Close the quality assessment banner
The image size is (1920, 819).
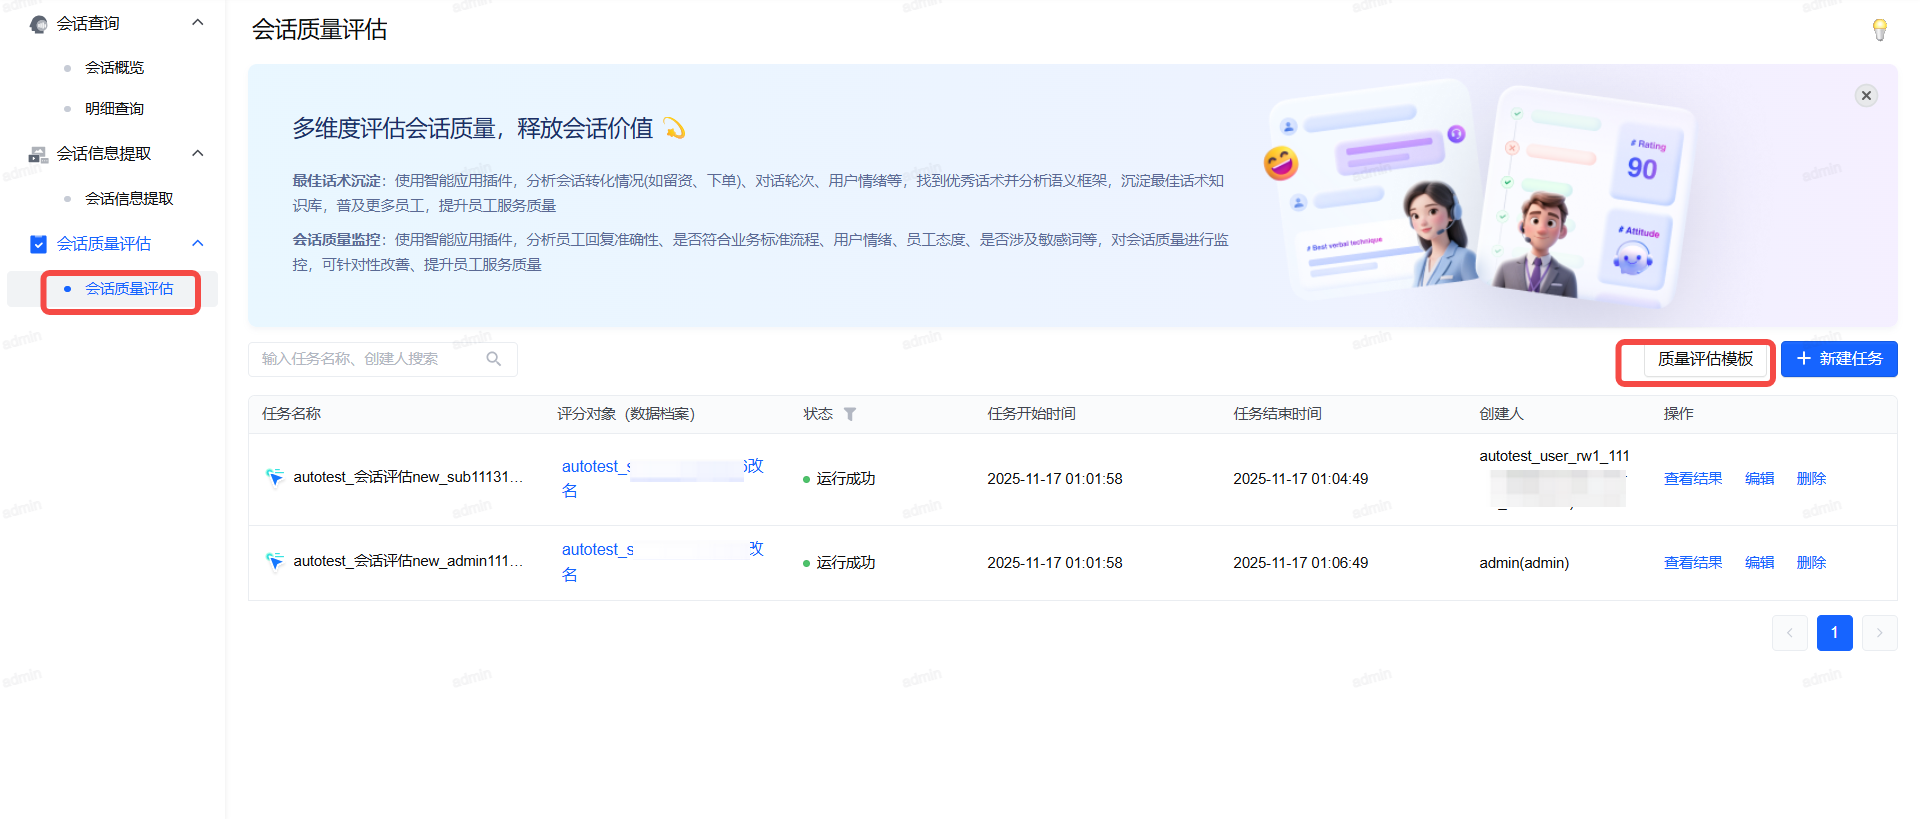(x=1865, y=96)
